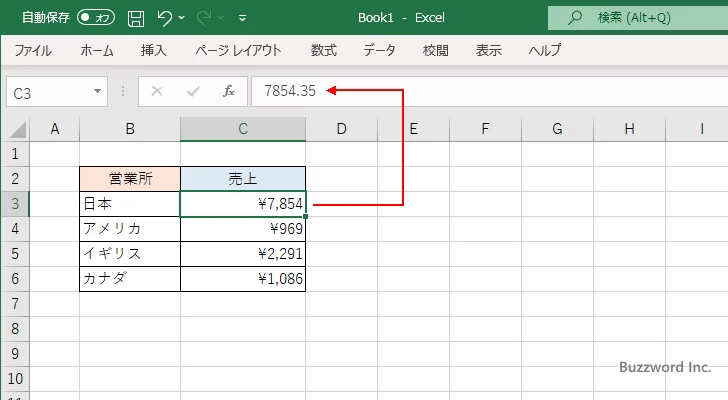728x400 pixels.
Task: Select row 1 header
Action: click(x=15, y=154)
